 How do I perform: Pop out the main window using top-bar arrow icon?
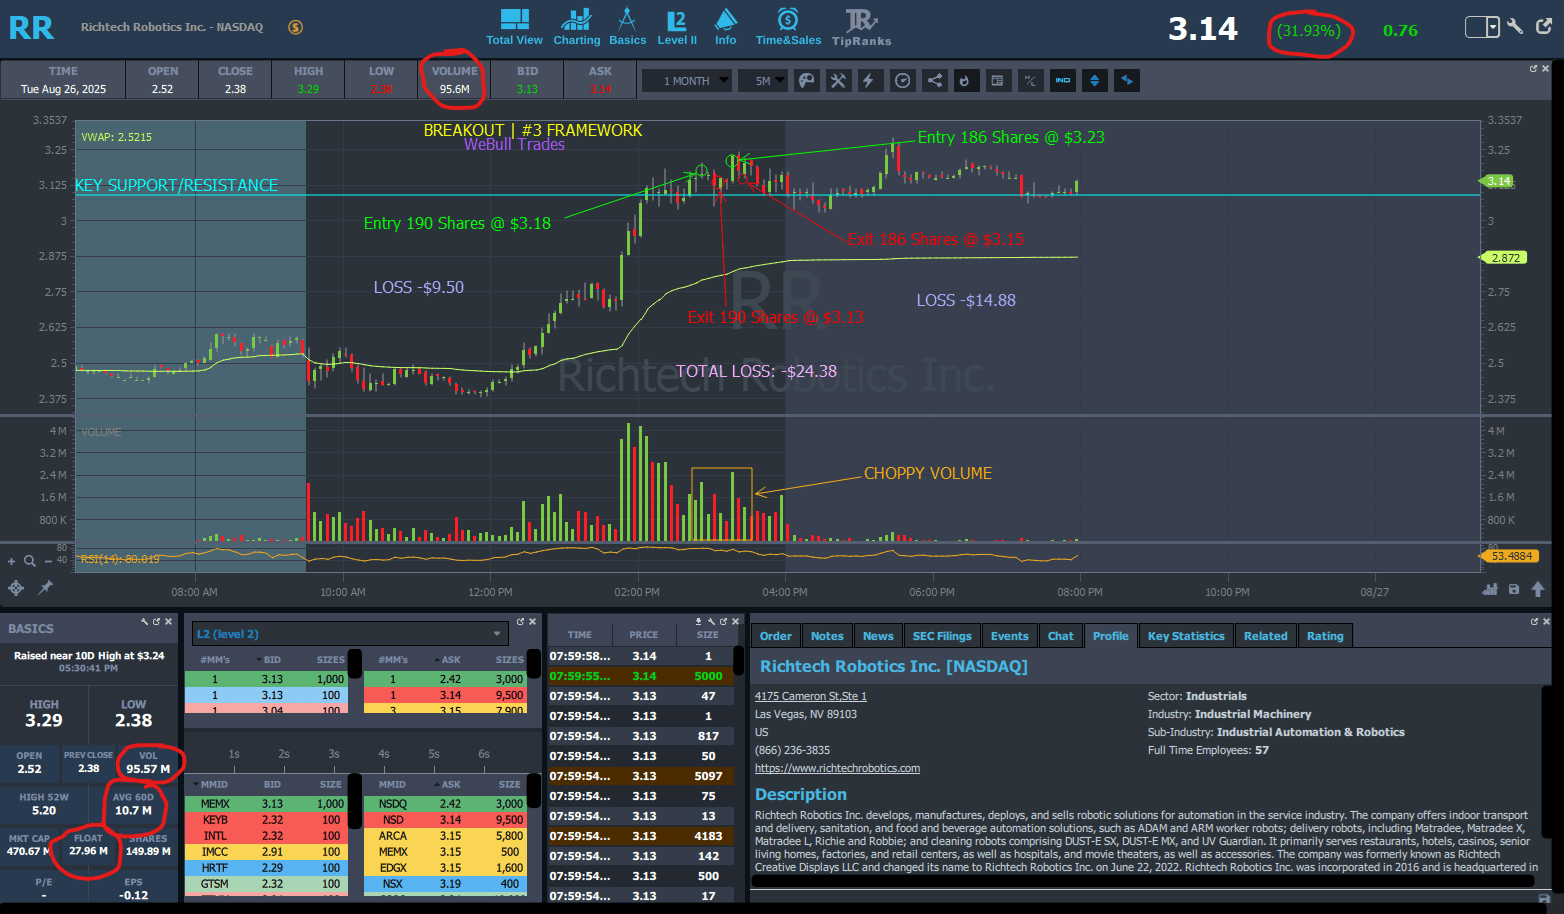(x=1544, y=27)
